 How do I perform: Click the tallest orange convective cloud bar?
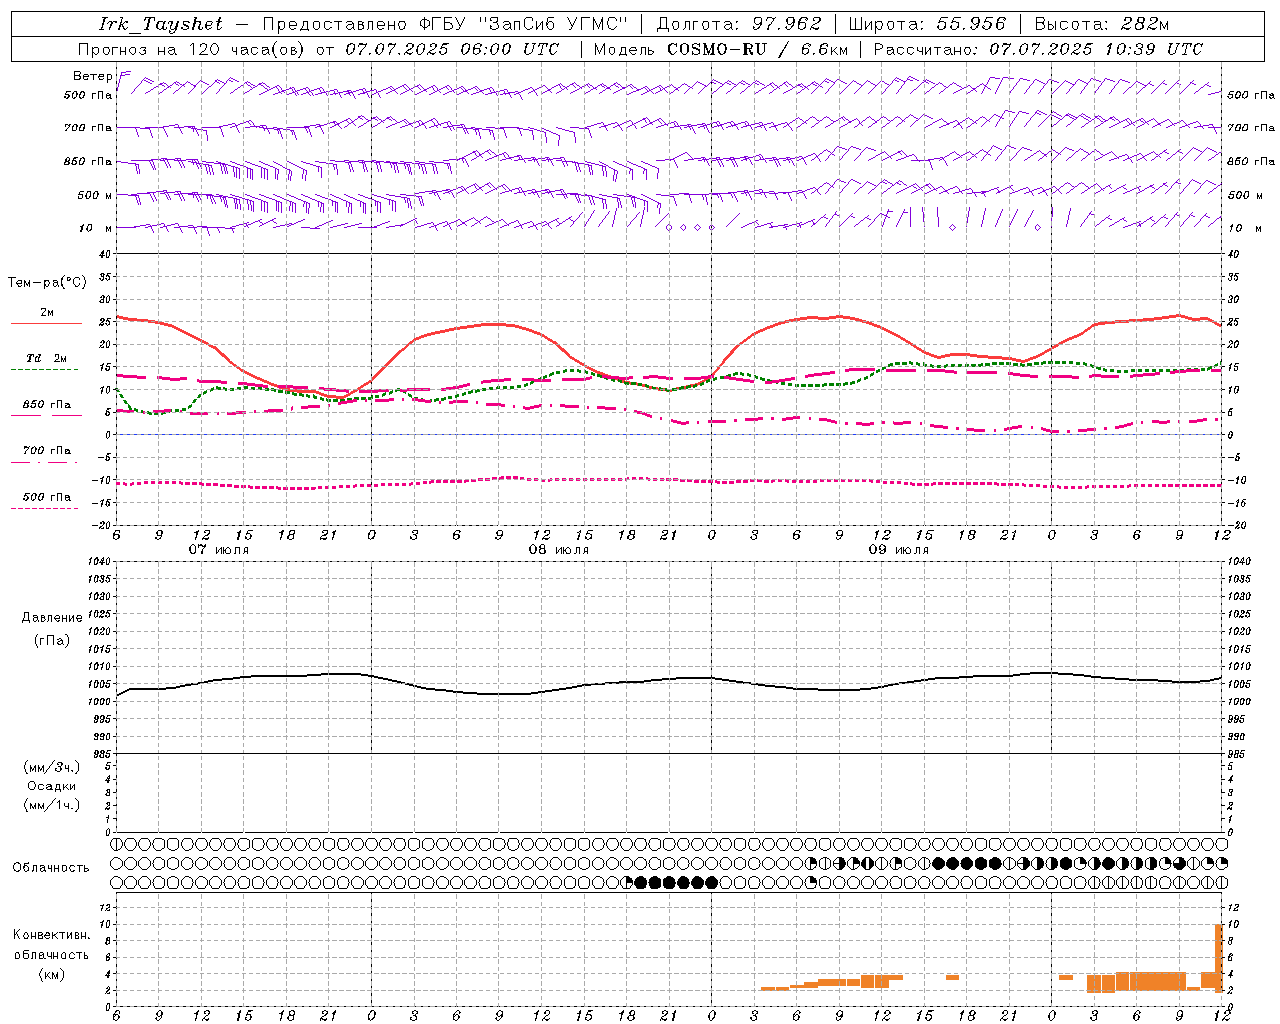(1219, 957)
